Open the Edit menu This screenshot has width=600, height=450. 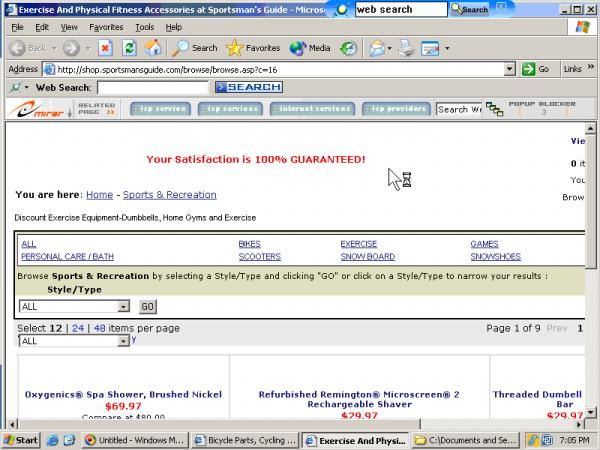pos(42,27)
